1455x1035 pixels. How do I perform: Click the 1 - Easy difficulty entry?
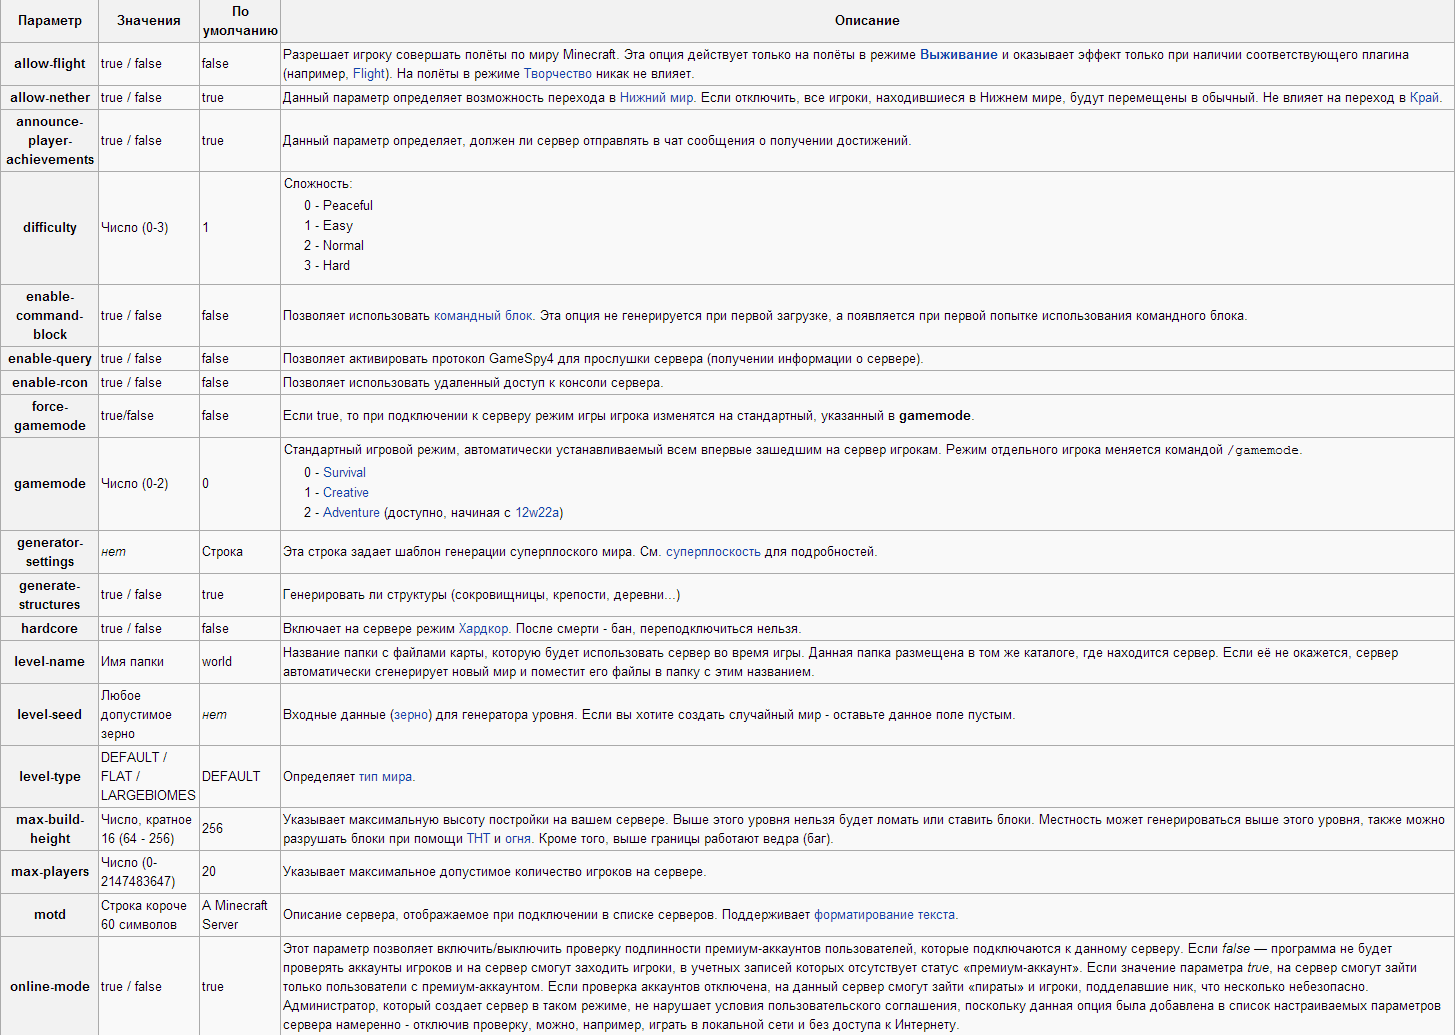tap(329, 226)
